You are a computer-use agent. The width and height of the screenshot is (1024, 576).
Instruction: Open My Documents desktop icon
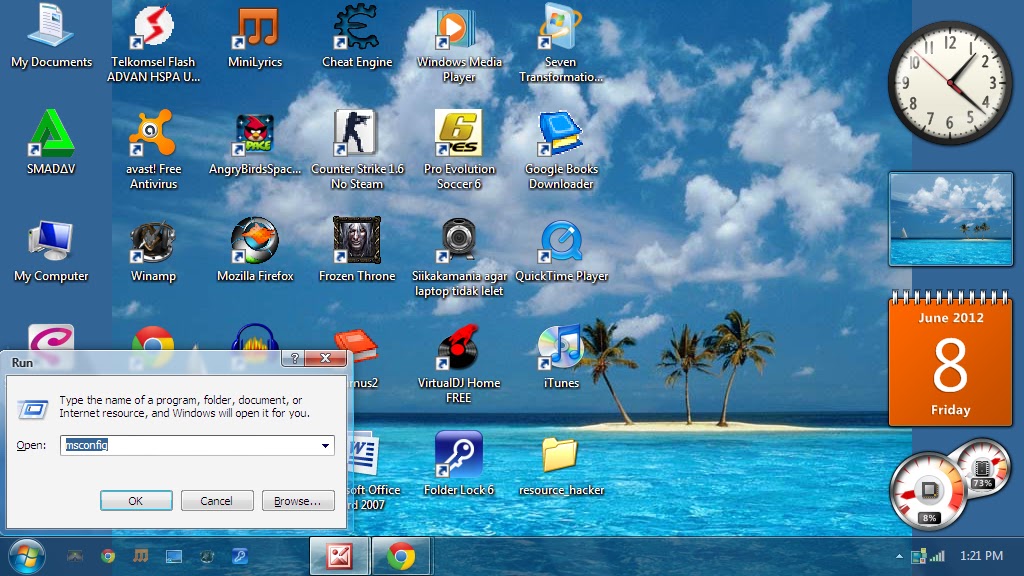pyautogui.click(x=51, y=37)
